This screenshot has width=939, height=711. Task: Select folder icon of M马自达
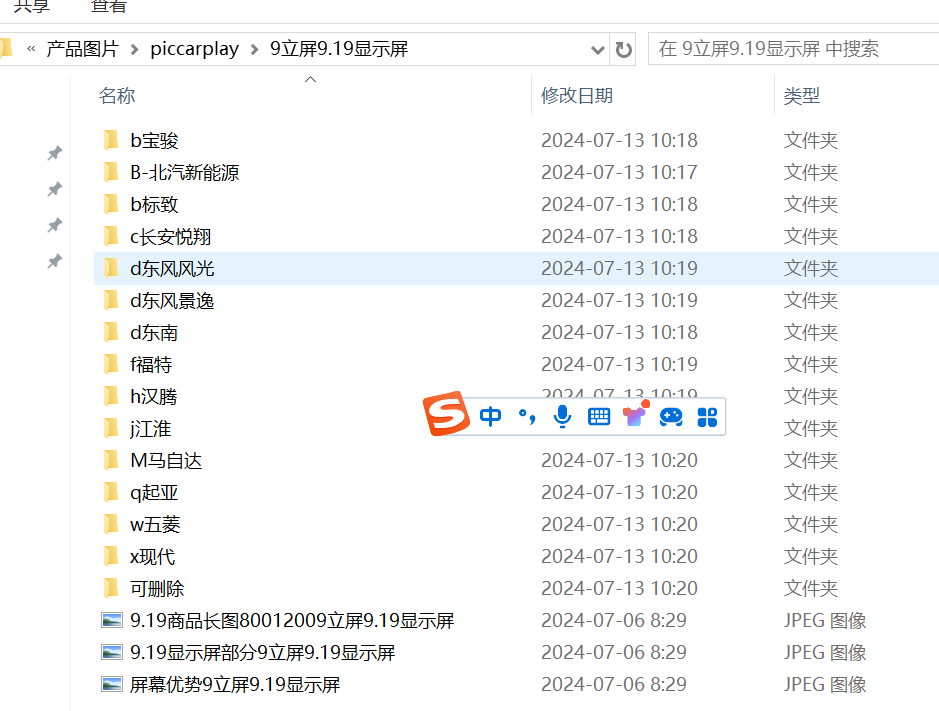click(111, 461)
